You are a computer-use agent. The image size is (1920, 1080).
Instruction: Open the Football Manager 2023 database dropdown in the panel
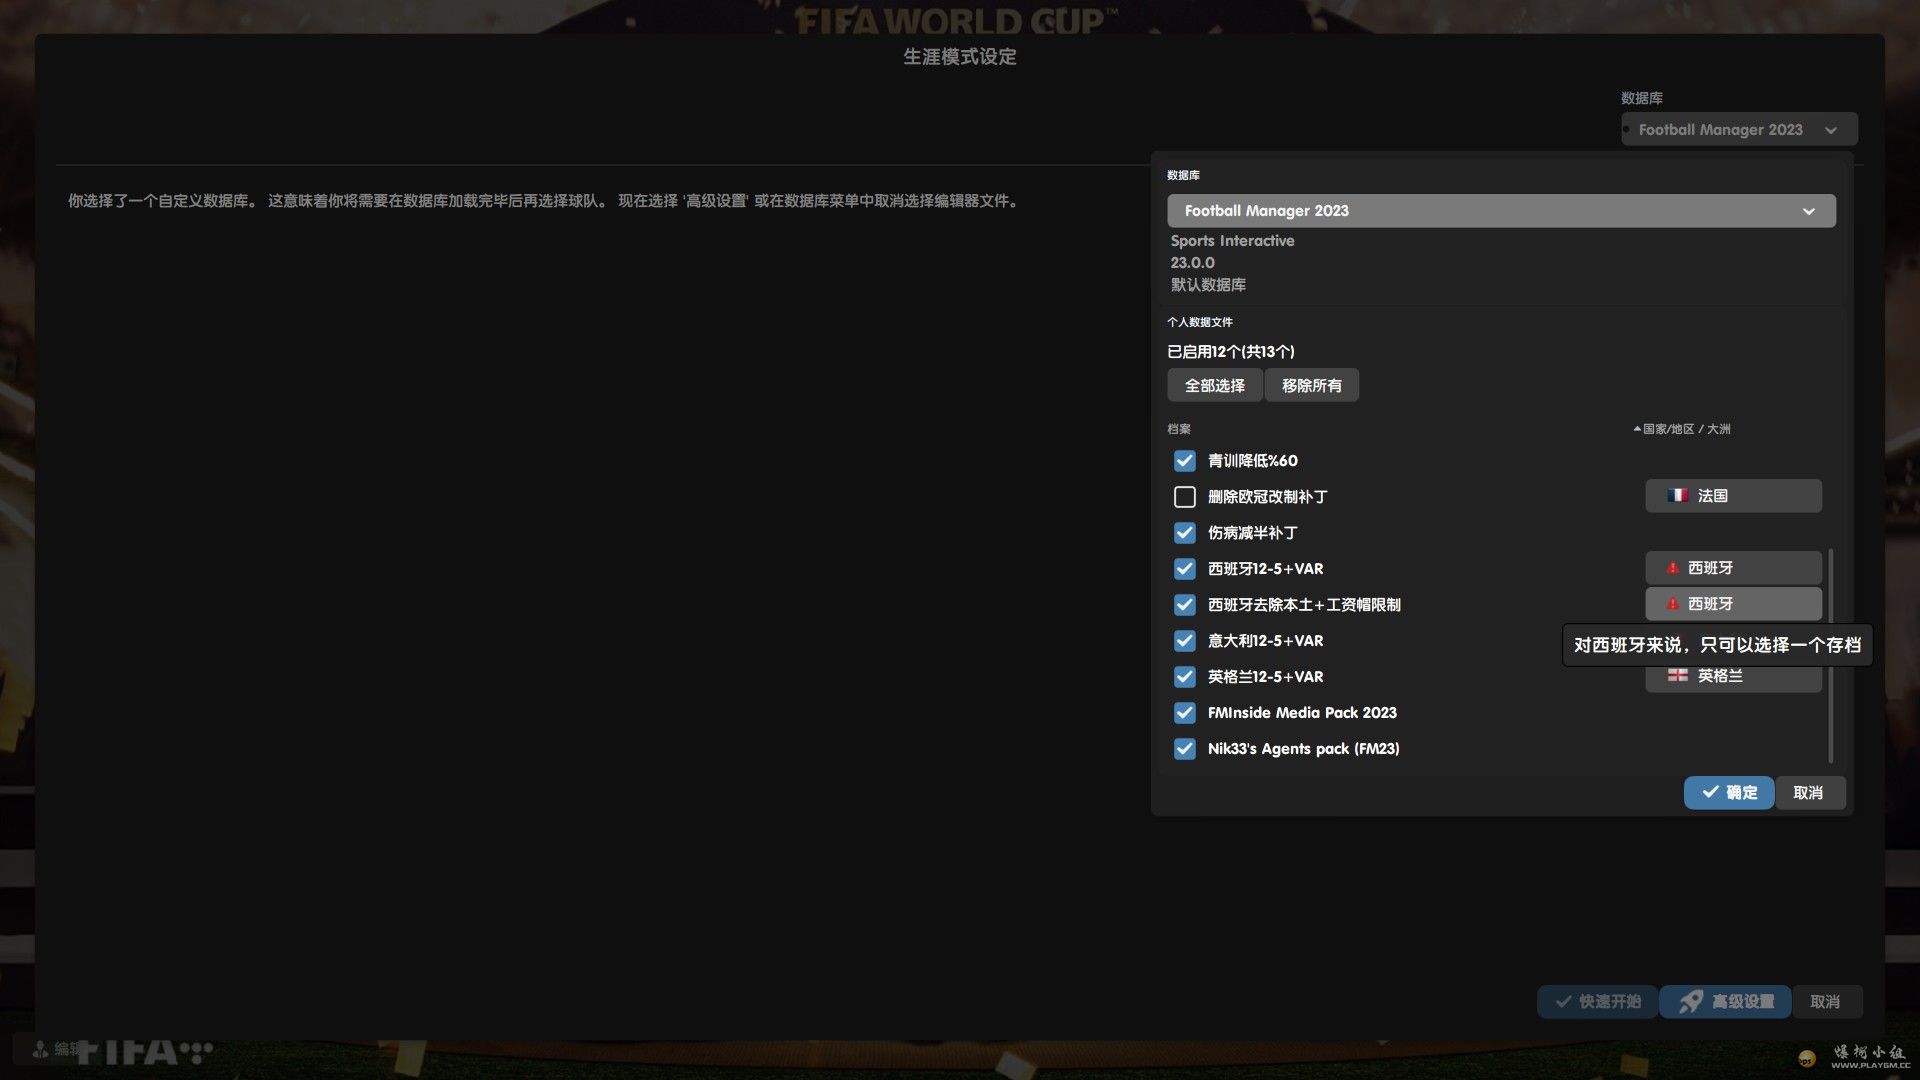pos(1501,211)
